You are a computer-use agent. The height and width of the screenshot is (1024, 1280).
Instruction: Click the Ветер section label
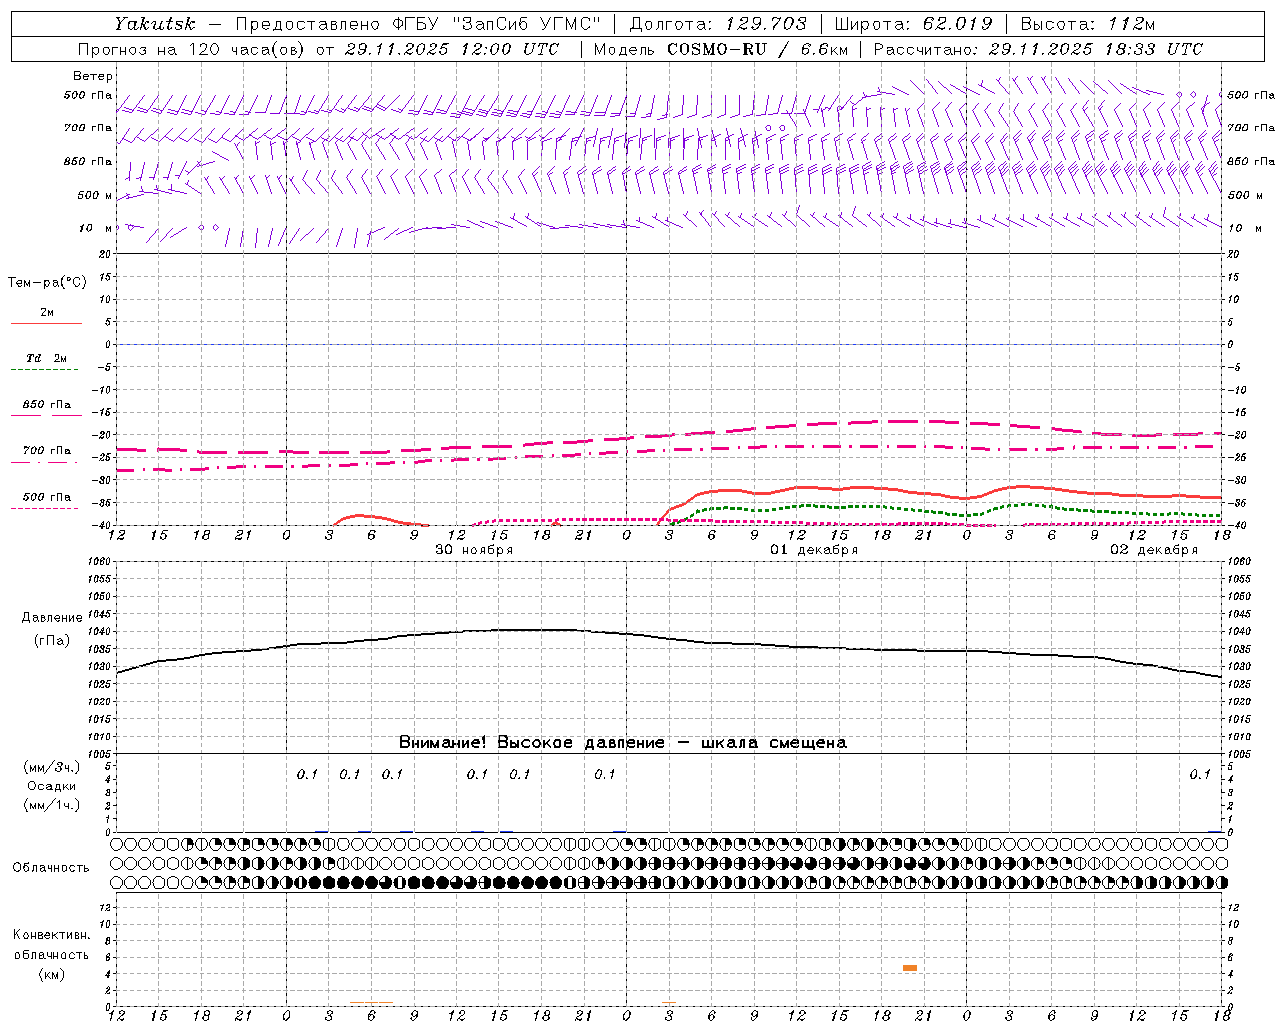[x=93, y=76]
